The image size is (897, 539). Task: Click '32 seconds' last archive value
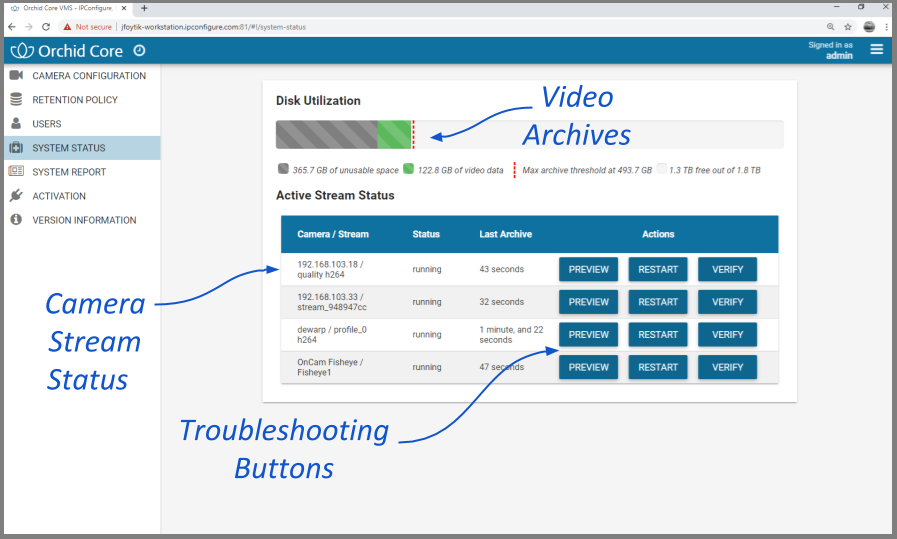click(502, 302)
